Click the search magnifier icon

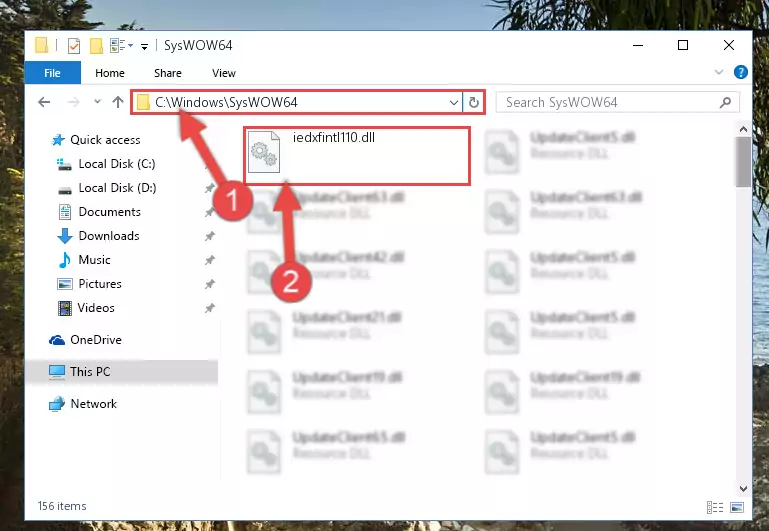click(x=725, y=102)
